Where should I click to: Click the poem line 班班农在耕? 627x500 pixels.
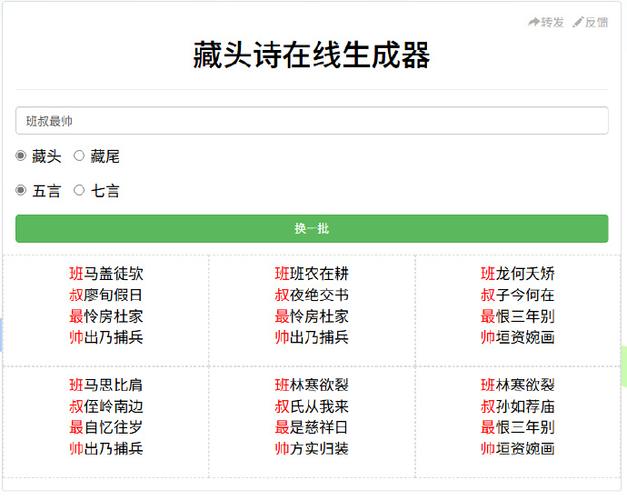pyautogui.click(x=312, y=274)
